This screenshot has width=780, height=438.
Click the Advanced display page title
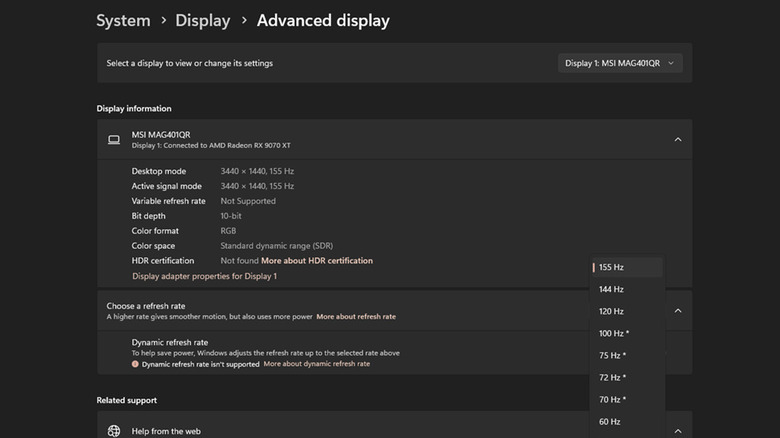pos(323,20)
